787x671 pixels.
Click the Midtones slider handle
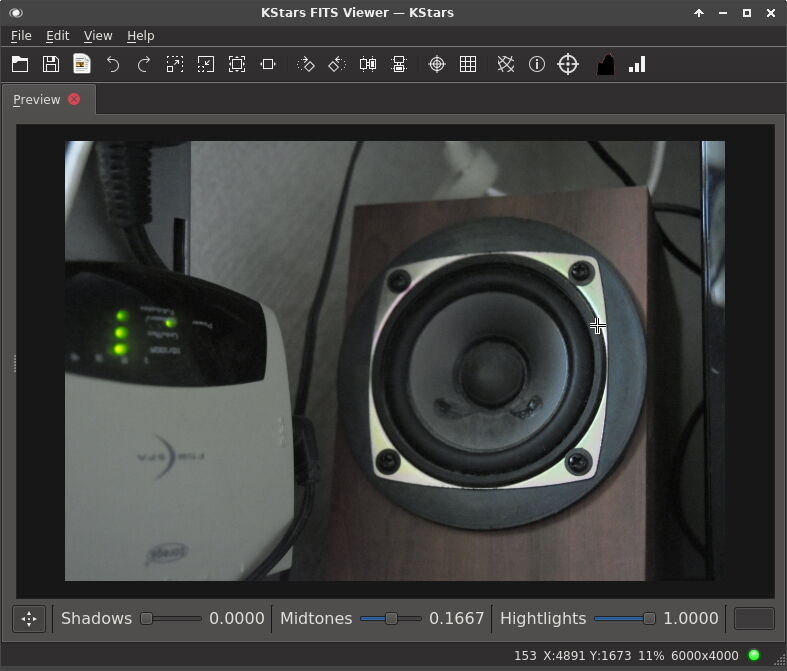pyautogui.click(x=391, y=618)
